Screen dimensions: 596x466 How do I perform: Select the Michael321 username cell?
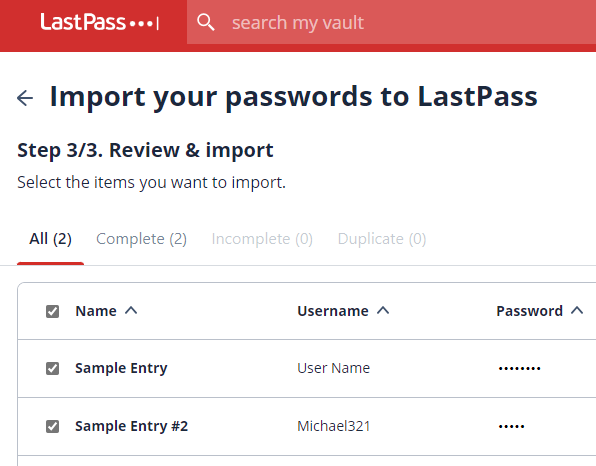pos(334,426)
